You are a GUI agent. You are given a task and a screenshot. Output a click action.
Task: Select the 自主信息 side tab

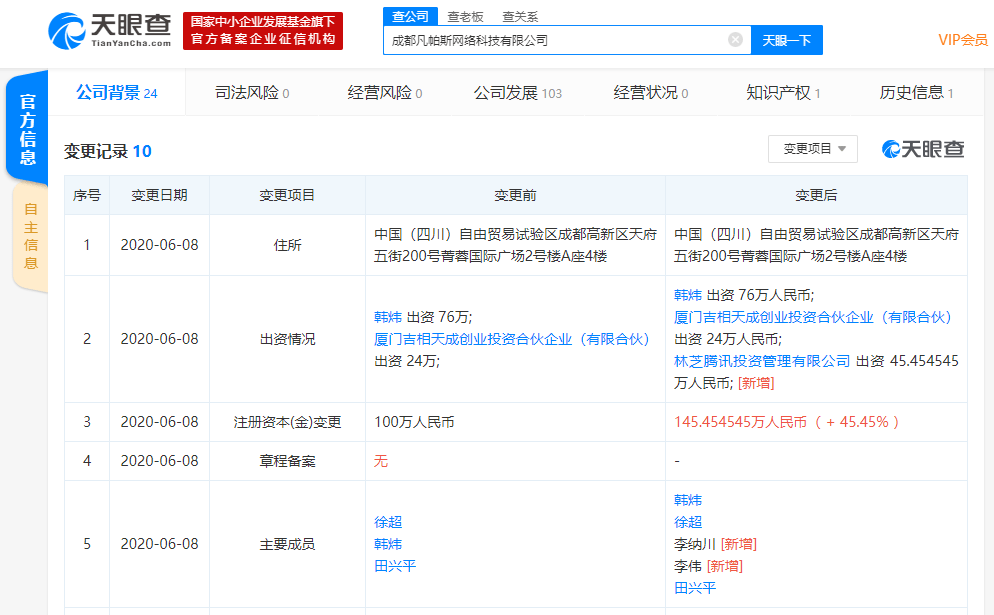pyautogui.click(x=31, y=236)
